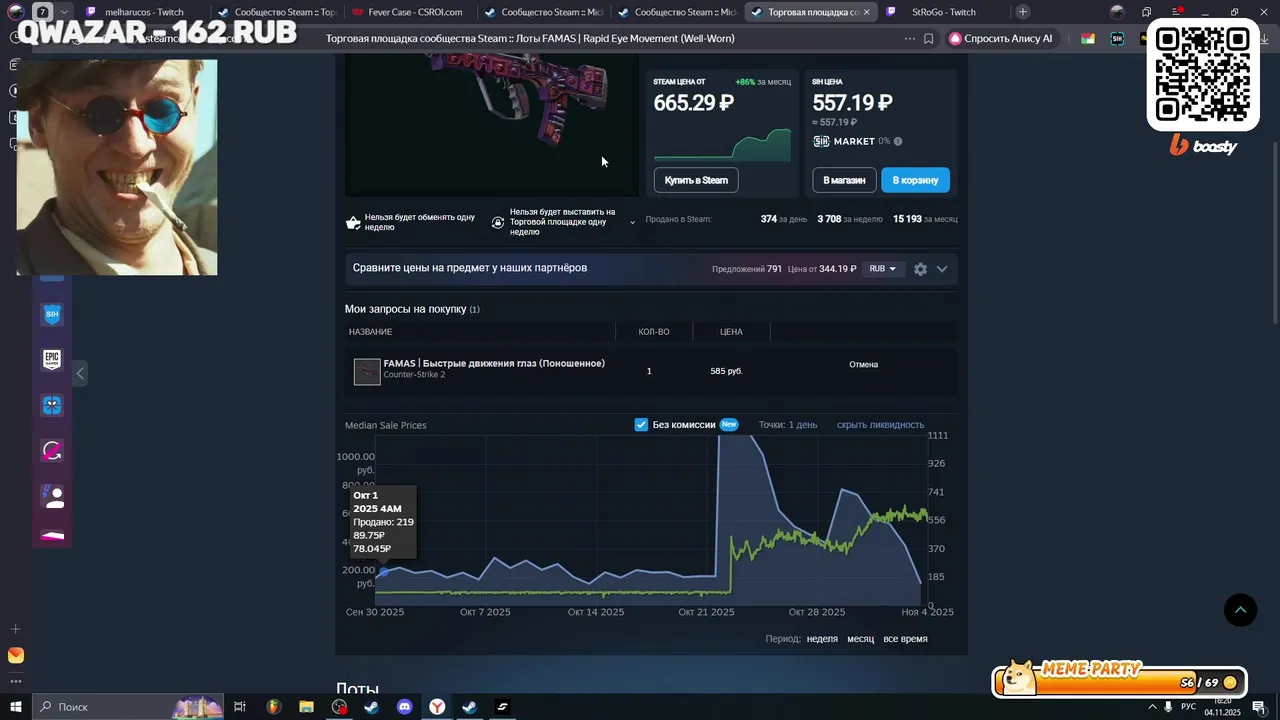Open the three-dots page menu in address bar

pyautogui.click(x=909, y=39)
